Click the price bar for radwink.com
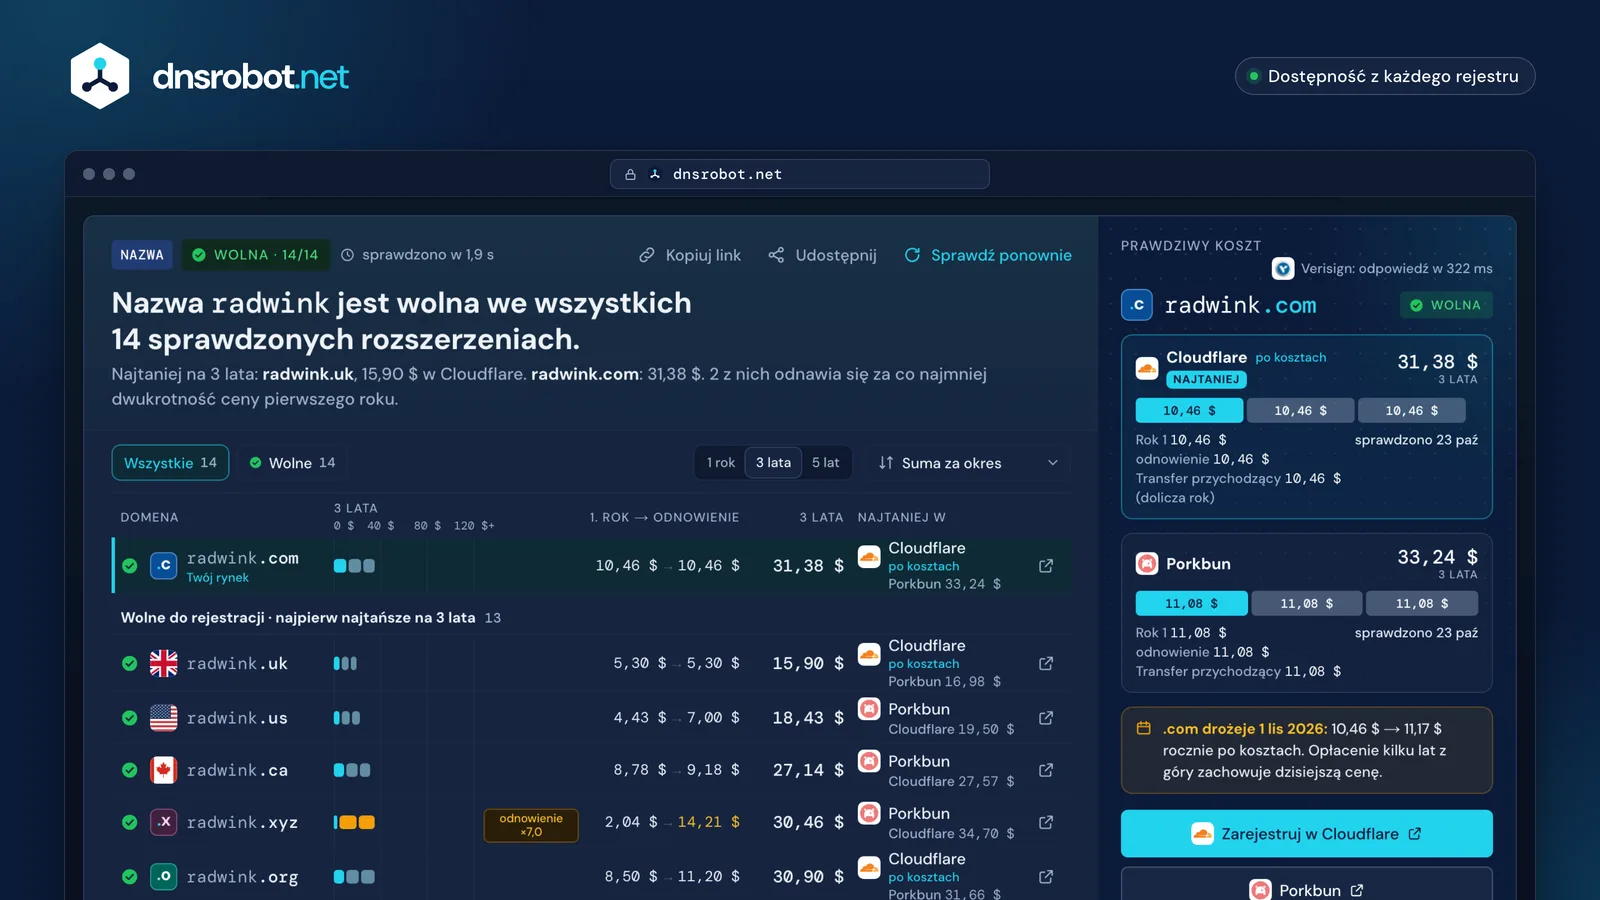Screen dimensions: 1600x900 [x=354, y=566]
